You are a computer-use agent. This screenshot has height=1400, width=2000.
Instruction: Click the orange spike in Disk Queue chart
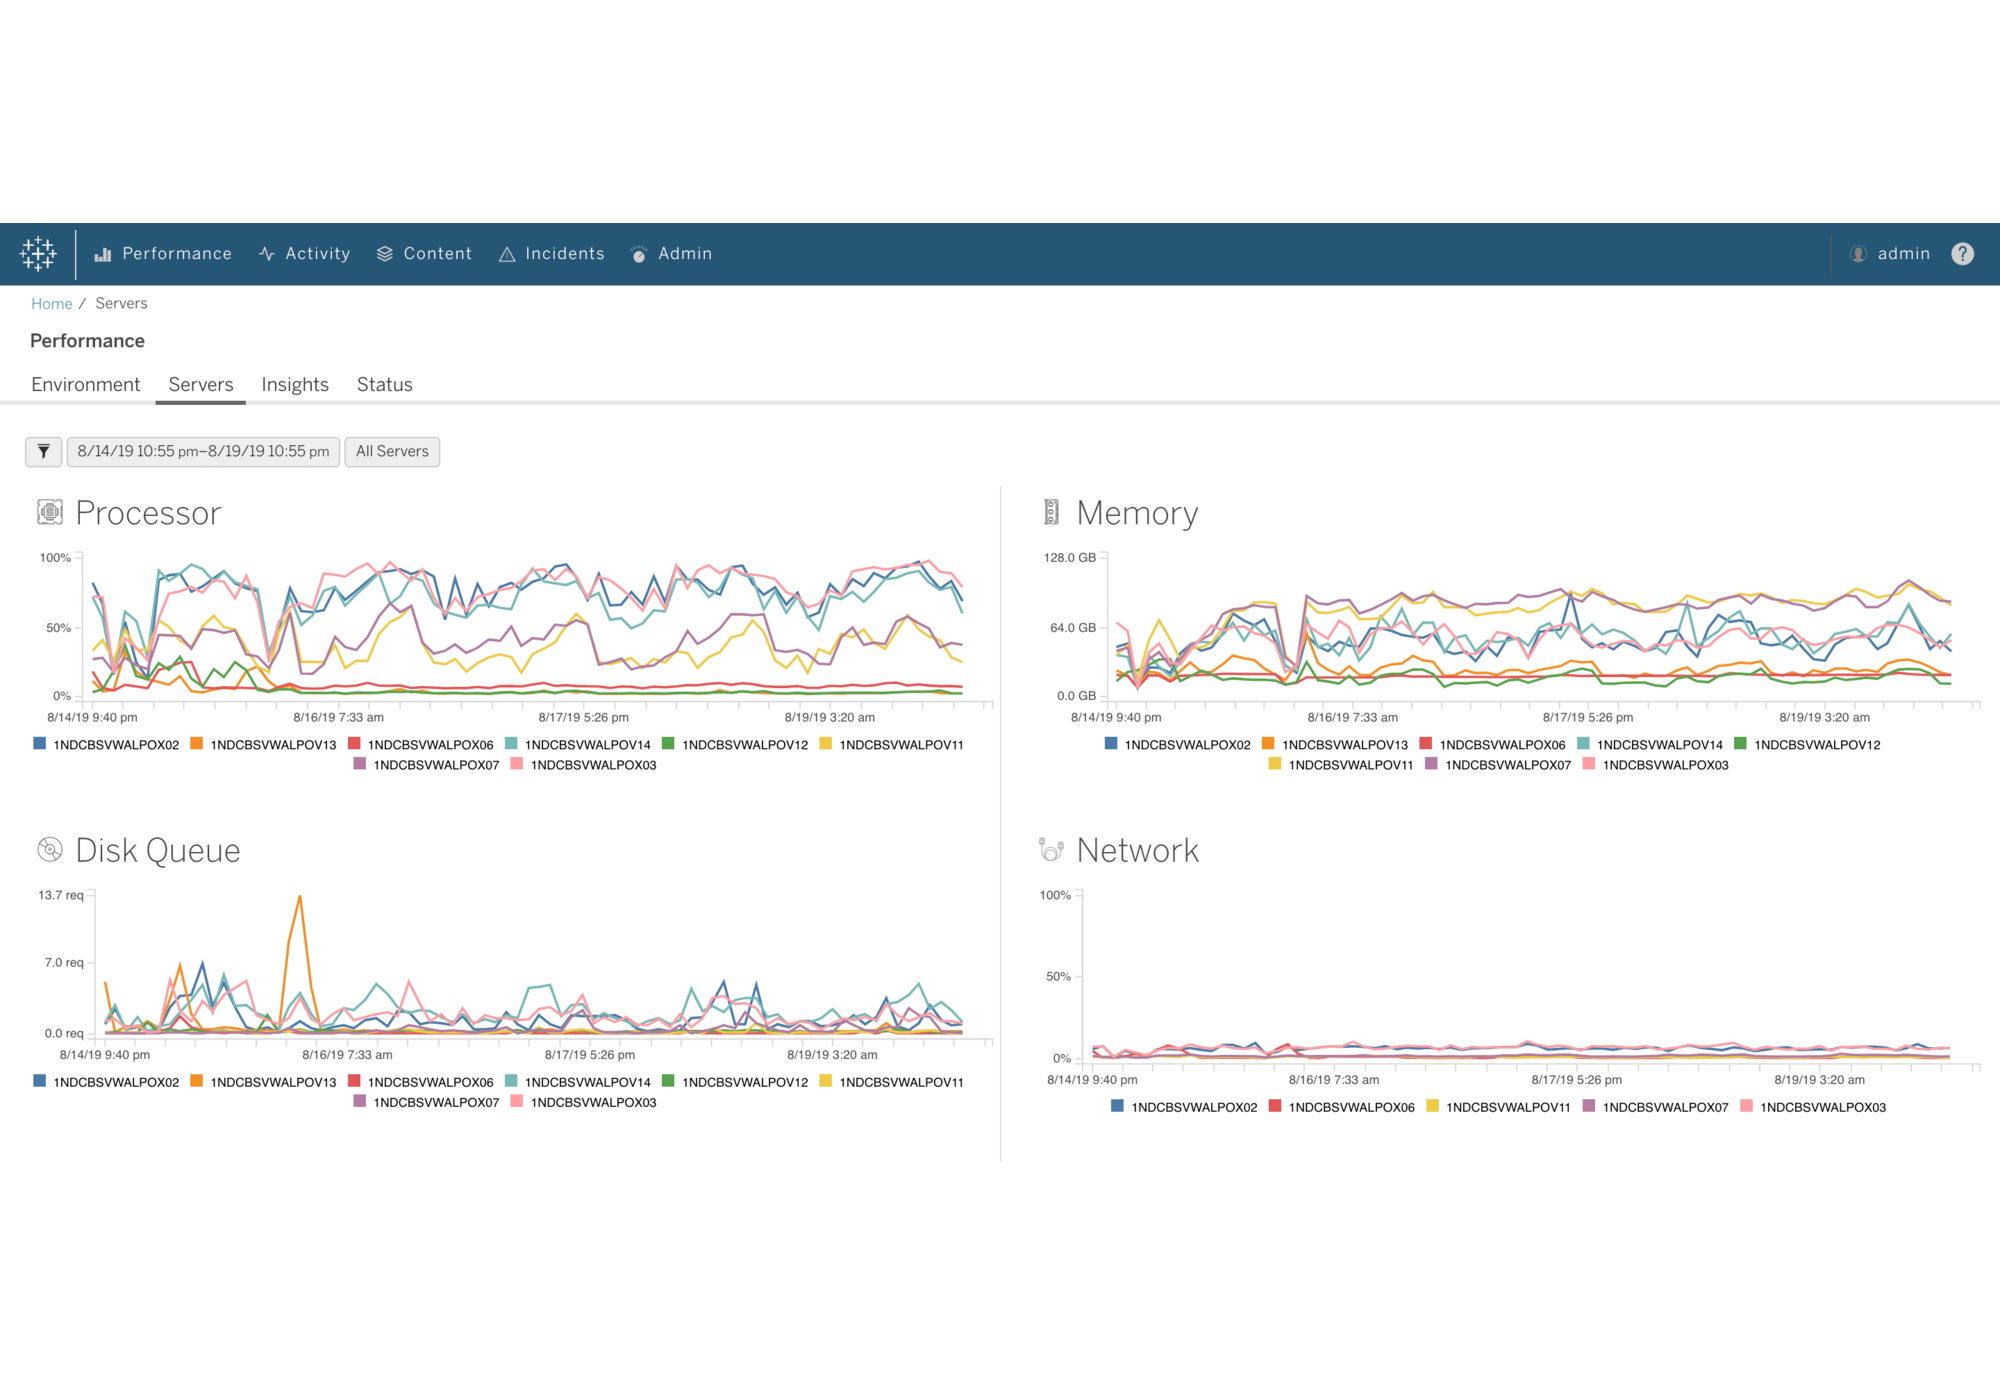(x=299, y=898)
